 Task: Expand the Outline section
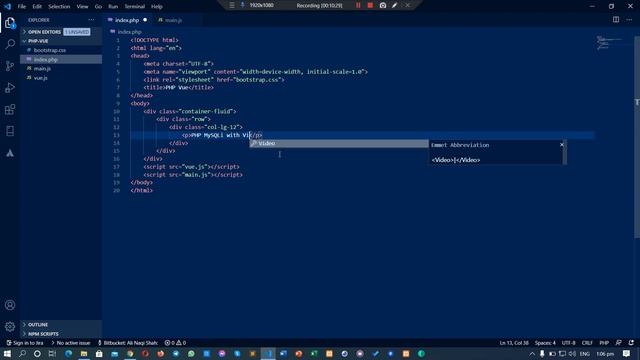point(61,324)
